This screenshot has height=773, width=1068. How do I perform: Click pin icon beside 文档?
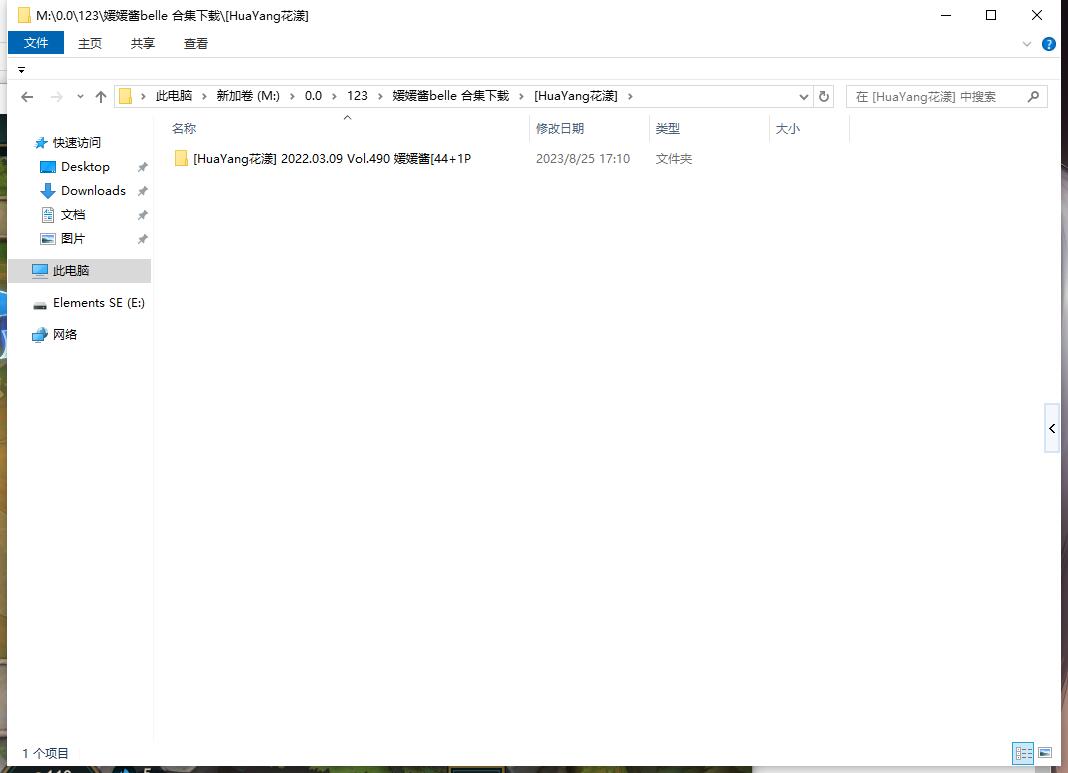pyautogui.click(x=142, y=215)
